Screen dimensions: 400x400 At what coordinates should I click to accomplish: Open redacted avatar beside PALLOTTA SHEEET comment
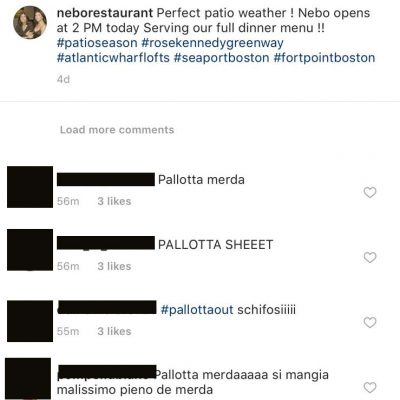click(x=30, y=250)
